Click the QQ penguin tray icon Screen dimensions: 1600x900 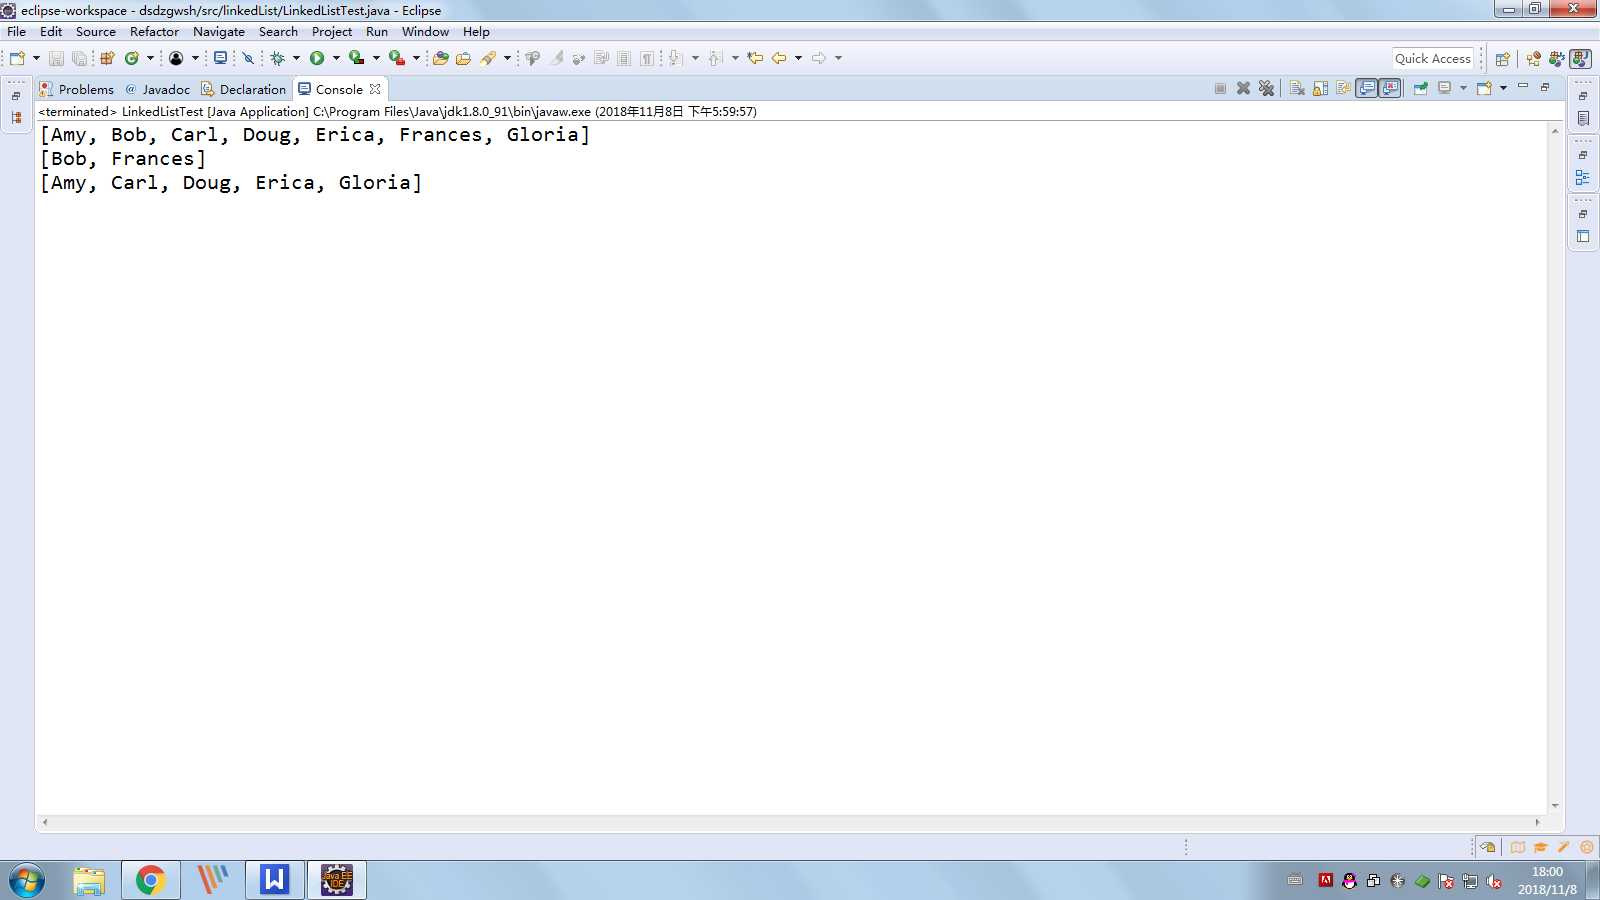1349,881
